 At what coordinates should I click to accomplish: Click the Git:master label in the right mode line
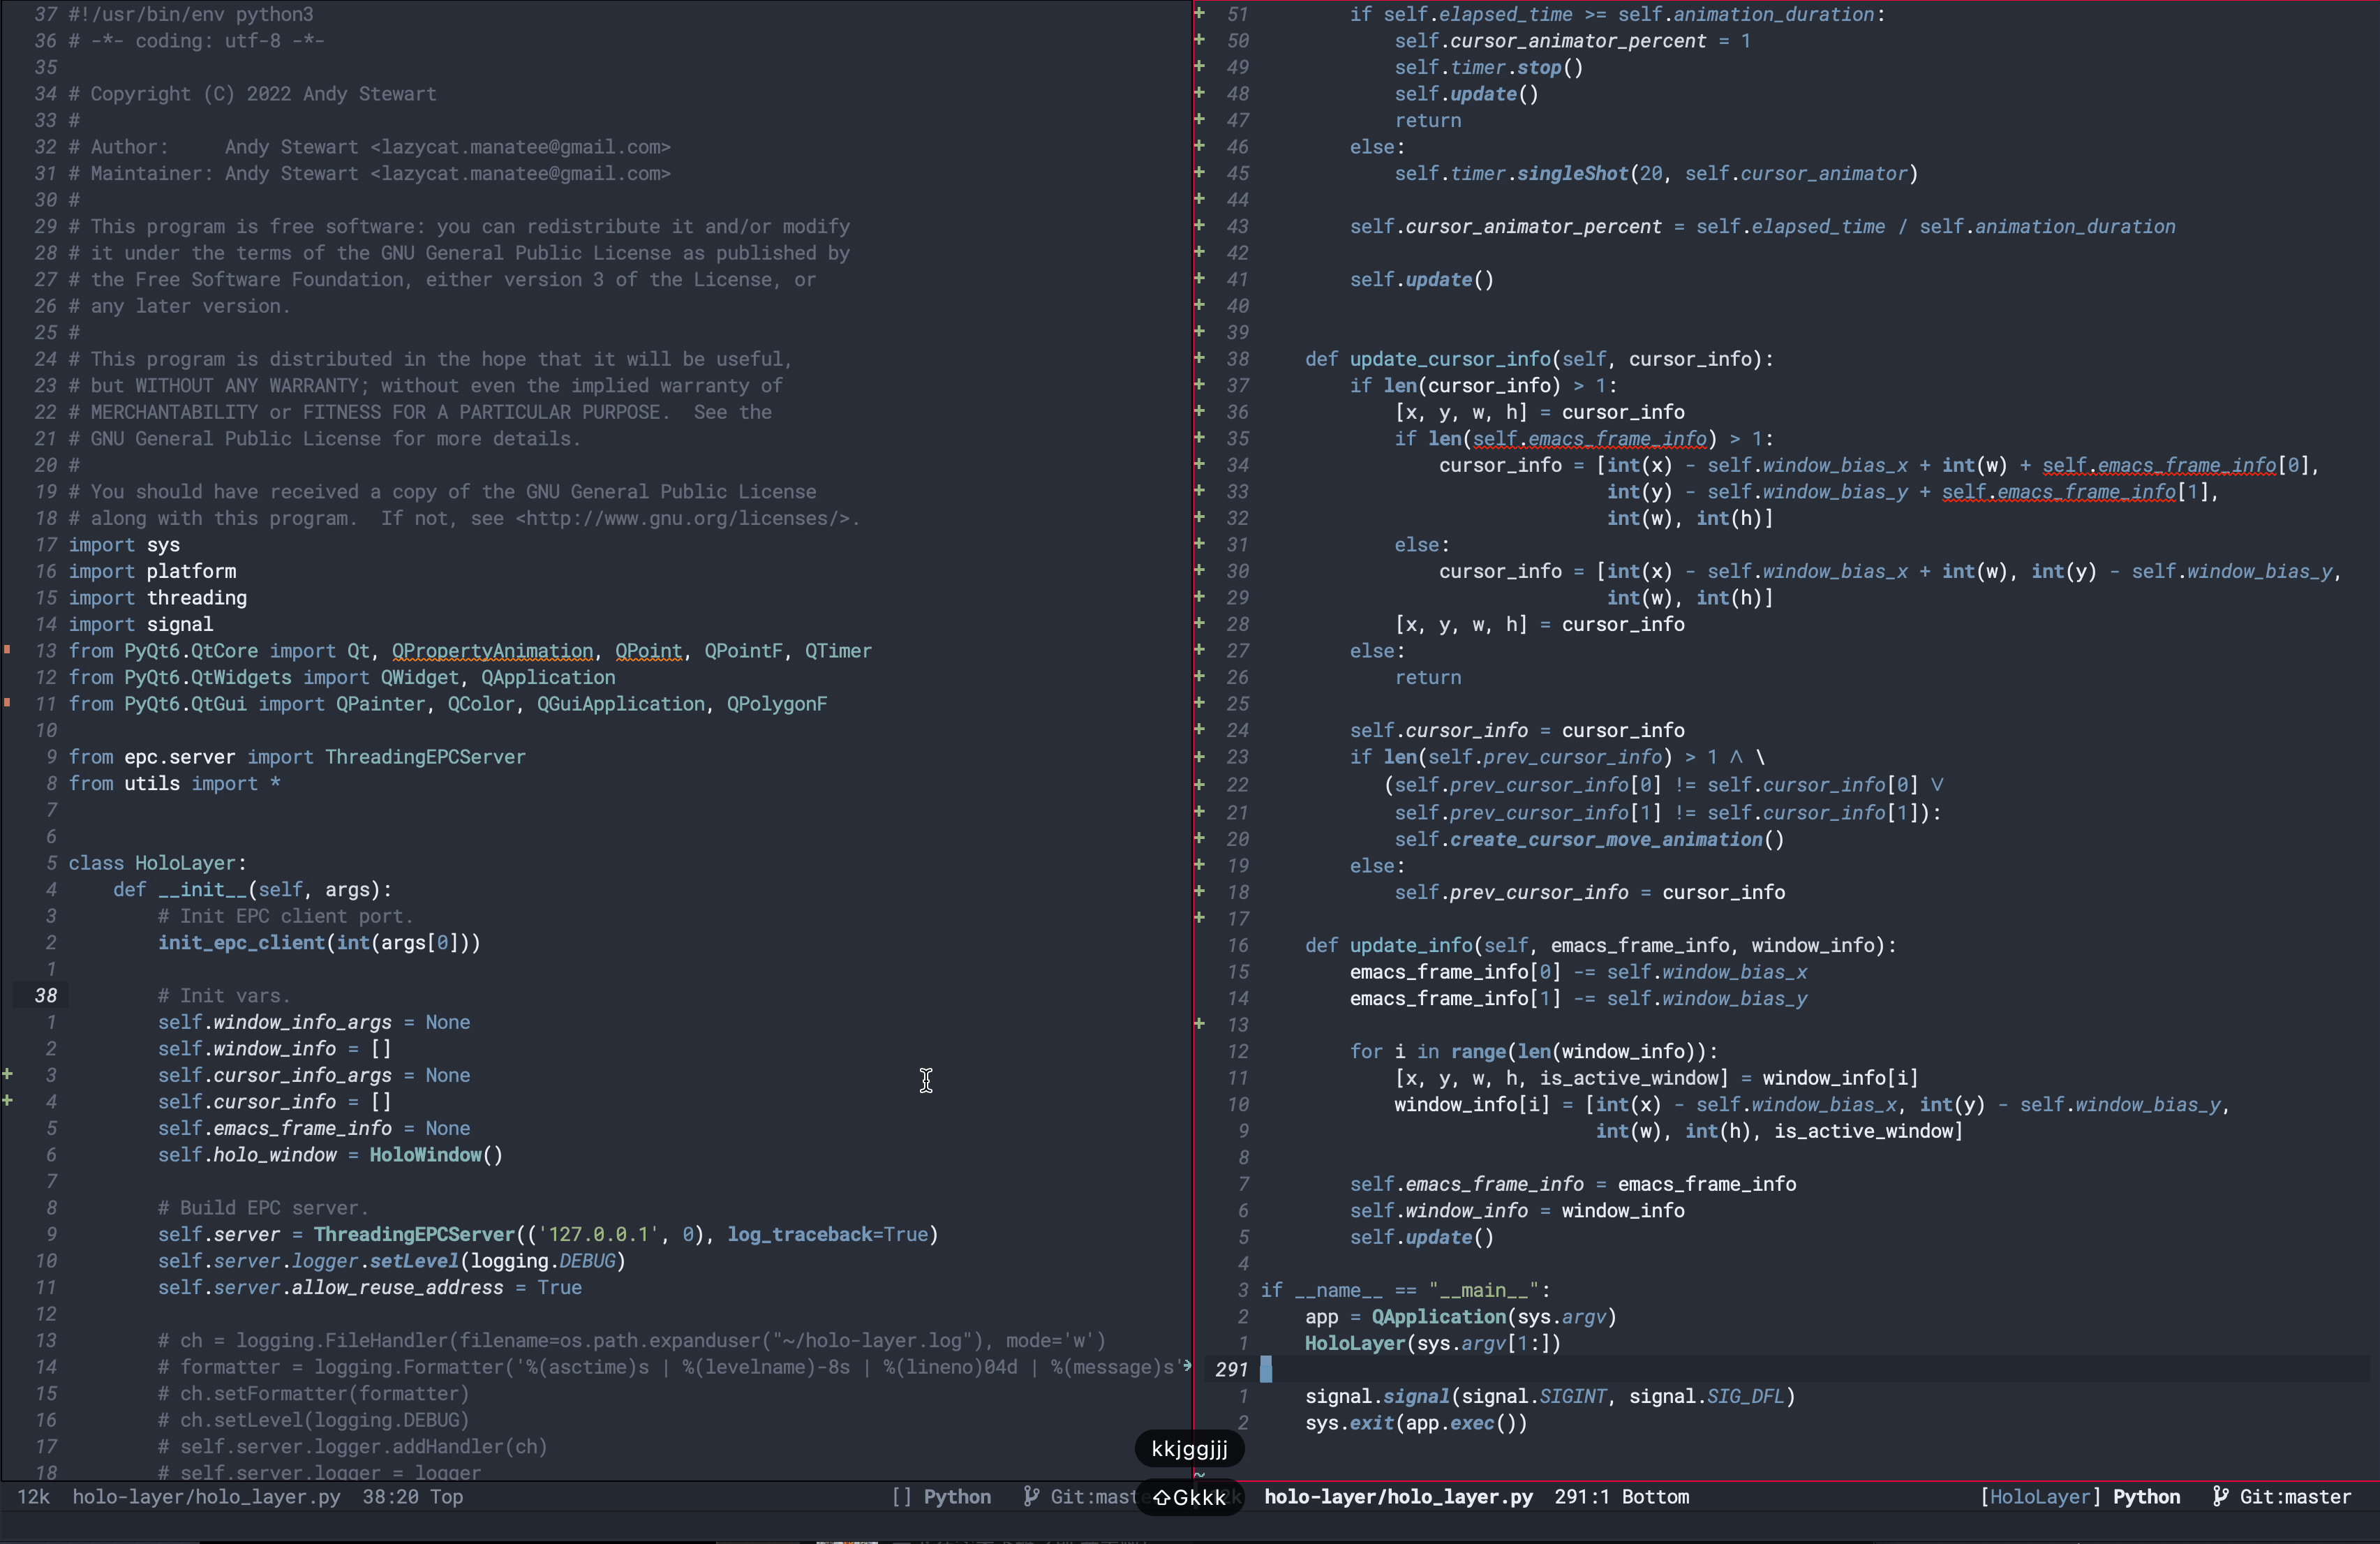pyautogui.click(x=2294, y=1496)
